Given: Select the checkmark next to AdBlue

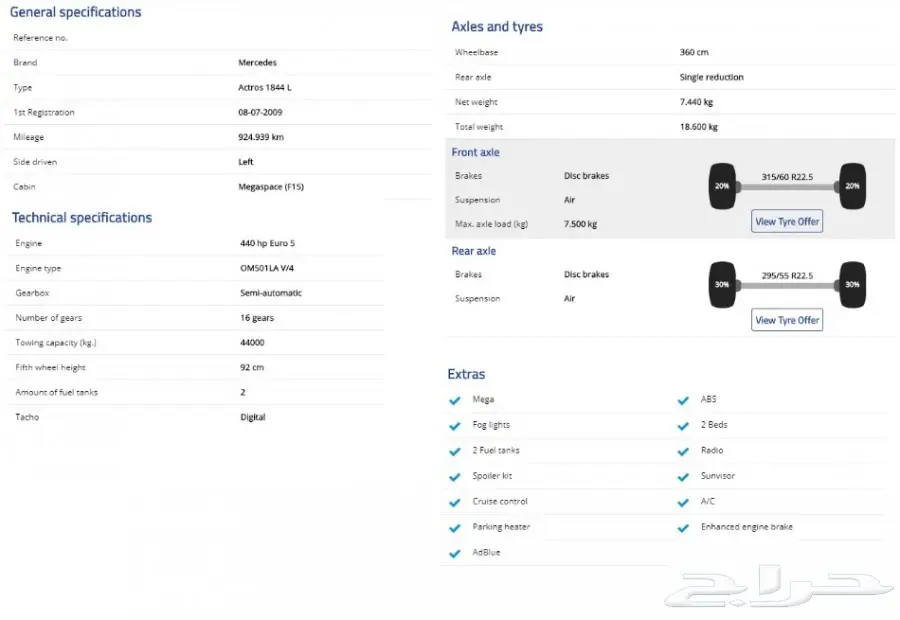Looking at the screenshot, I should tap(455, 553).
